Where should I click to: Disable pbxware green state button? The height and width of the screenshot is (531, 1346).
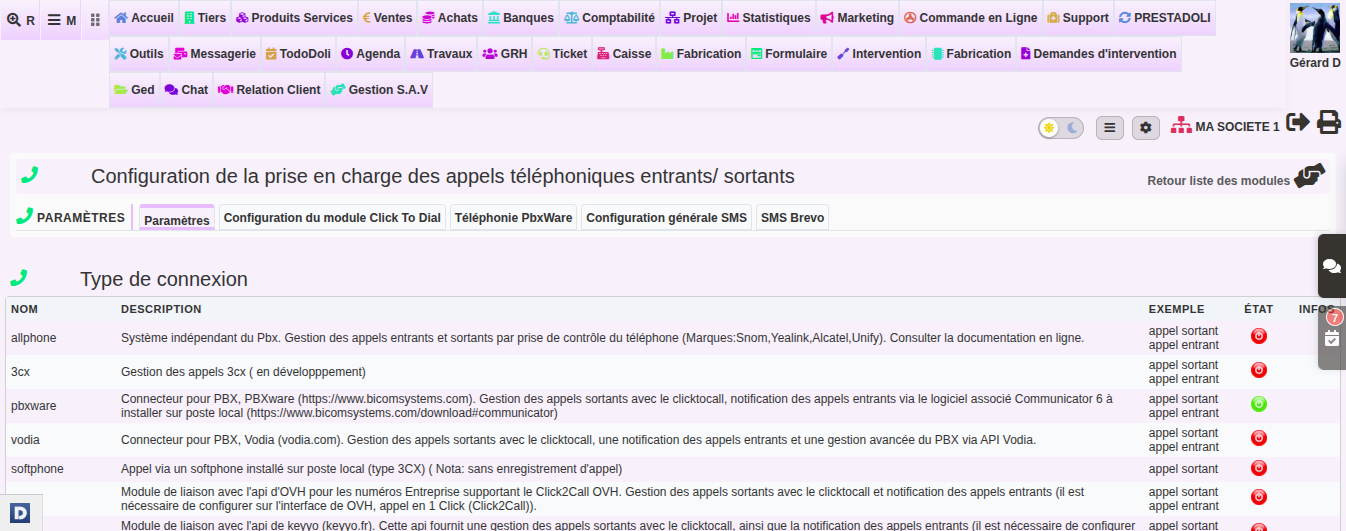pyautogui.click(x=1259, y=404)
